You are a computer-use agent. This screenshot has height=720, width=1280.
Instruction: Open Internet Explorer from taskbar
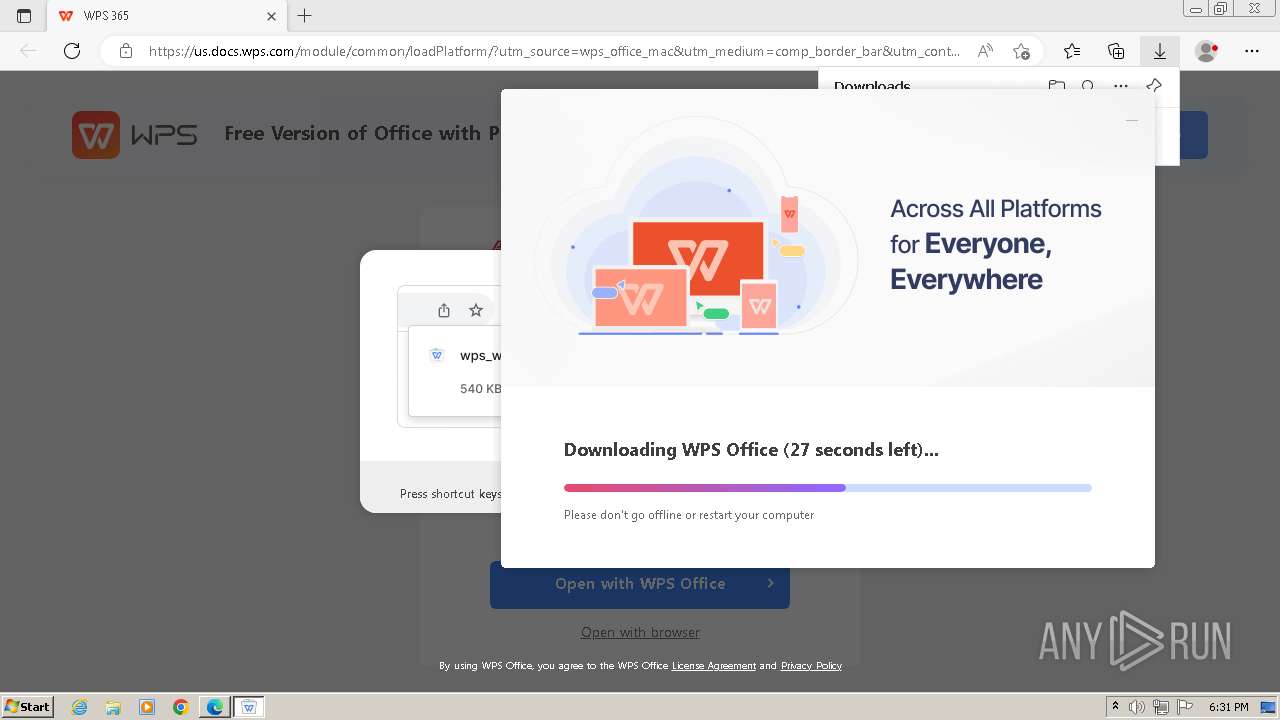[80, 707]
